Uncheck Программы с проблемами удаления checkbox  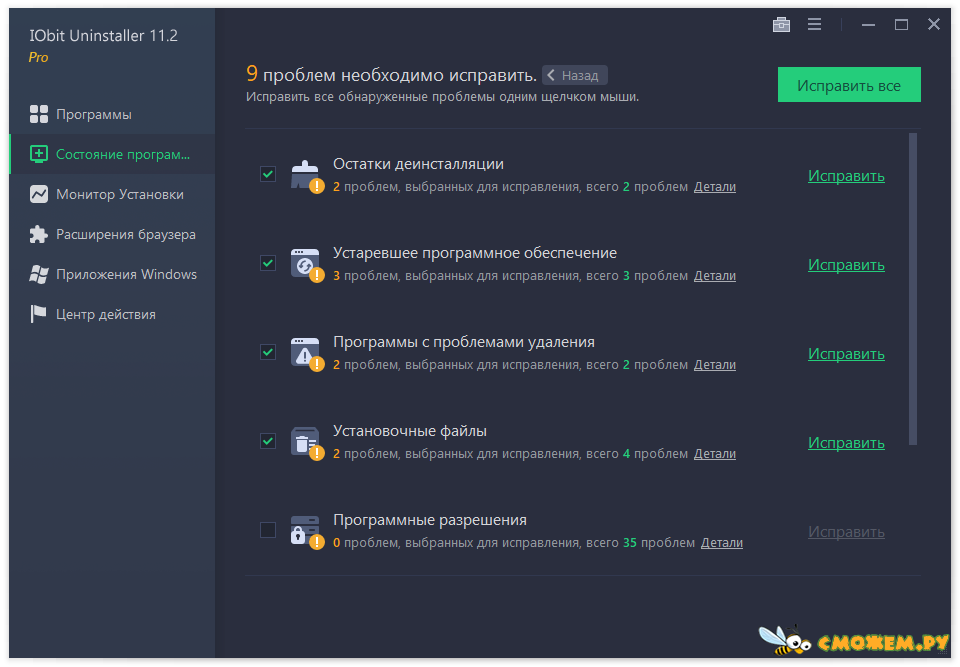(268, 352)
